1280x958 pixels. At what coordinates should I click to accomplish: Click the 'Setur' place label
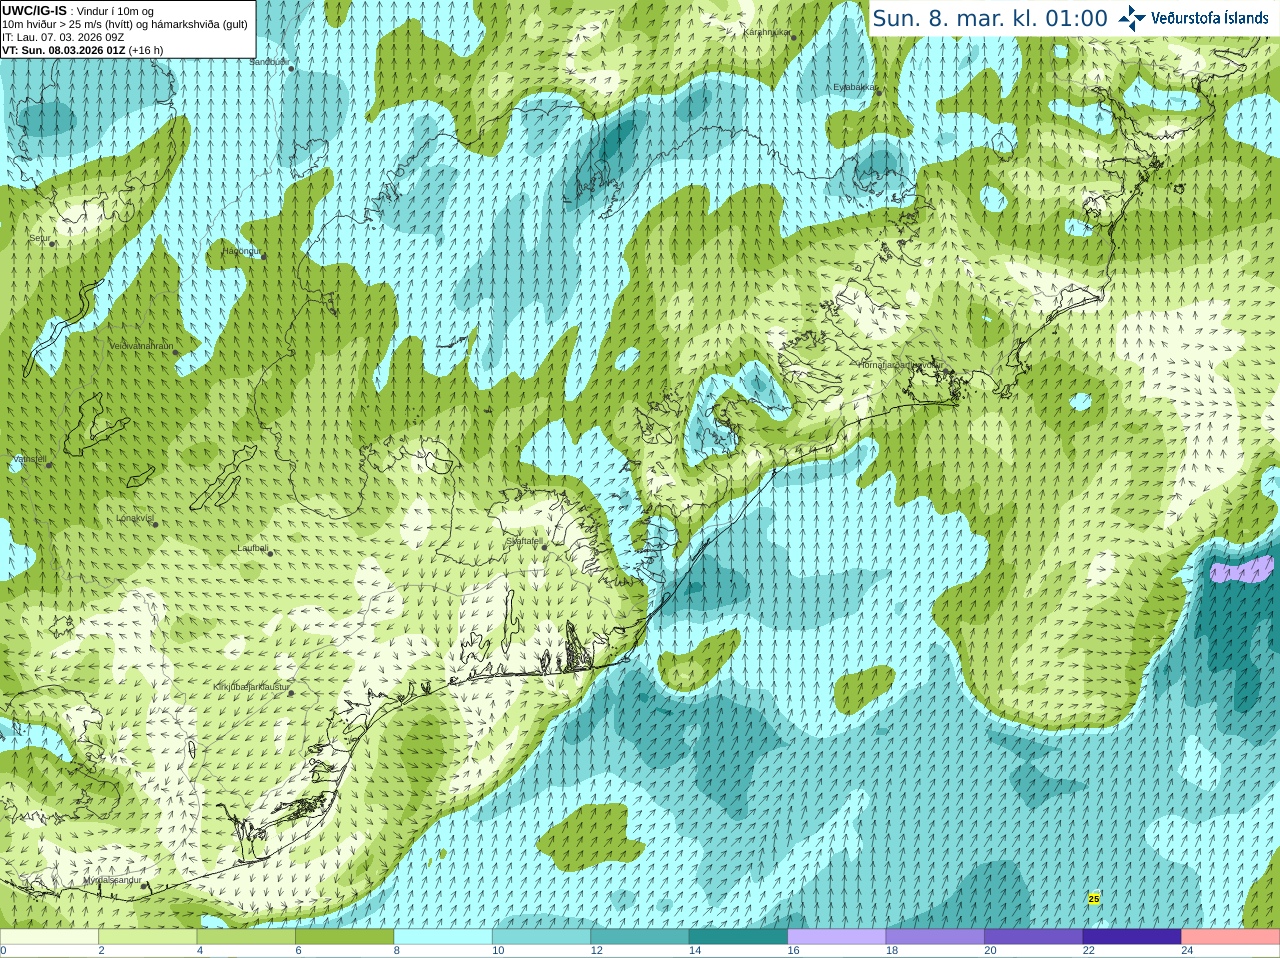pos(40,238)
